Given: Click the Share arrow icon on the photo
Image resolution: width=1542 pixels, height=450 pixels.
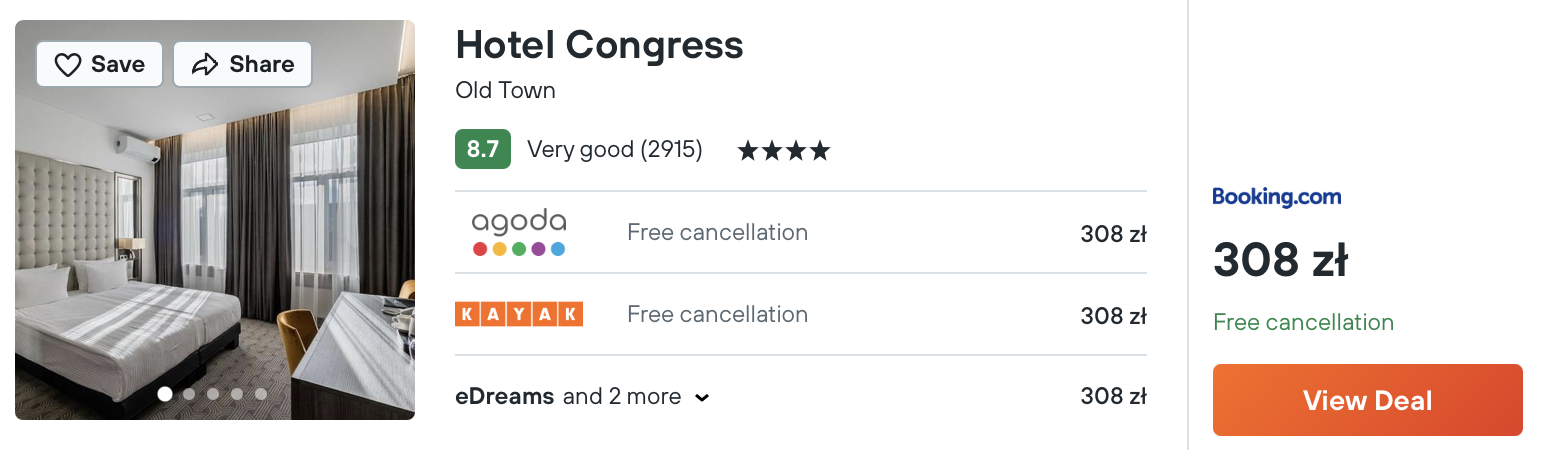Looking at the screenshot, I should click(x=205, y=65).
